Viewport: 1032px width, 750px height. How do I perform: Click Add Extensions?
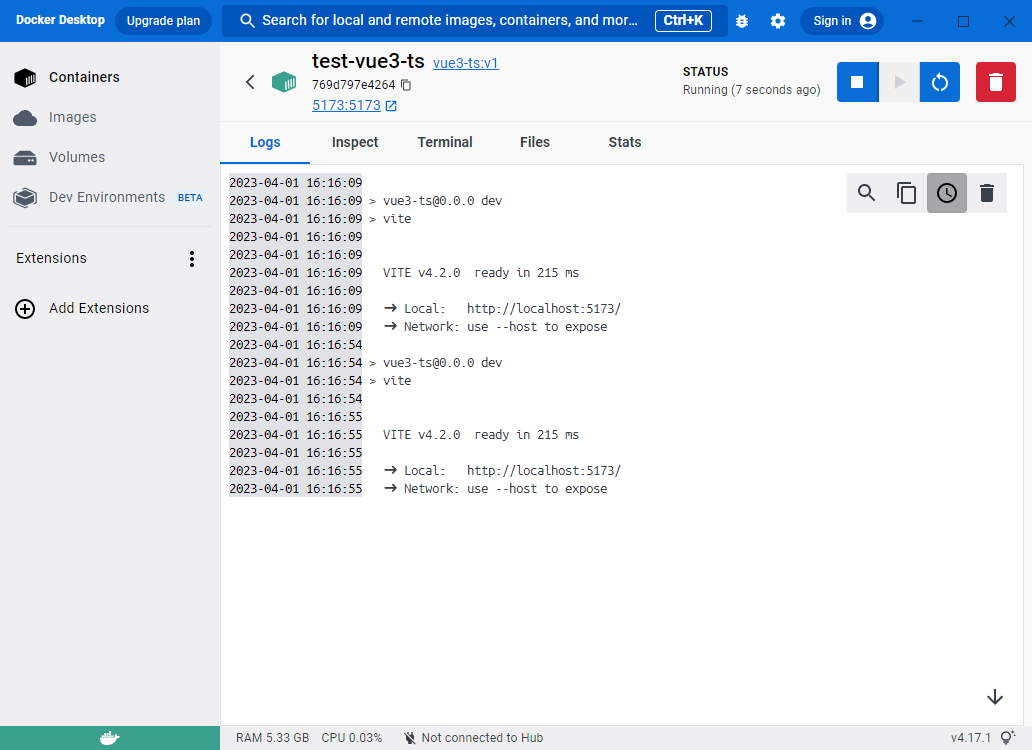pyautogui.click(x=109, y=309)
